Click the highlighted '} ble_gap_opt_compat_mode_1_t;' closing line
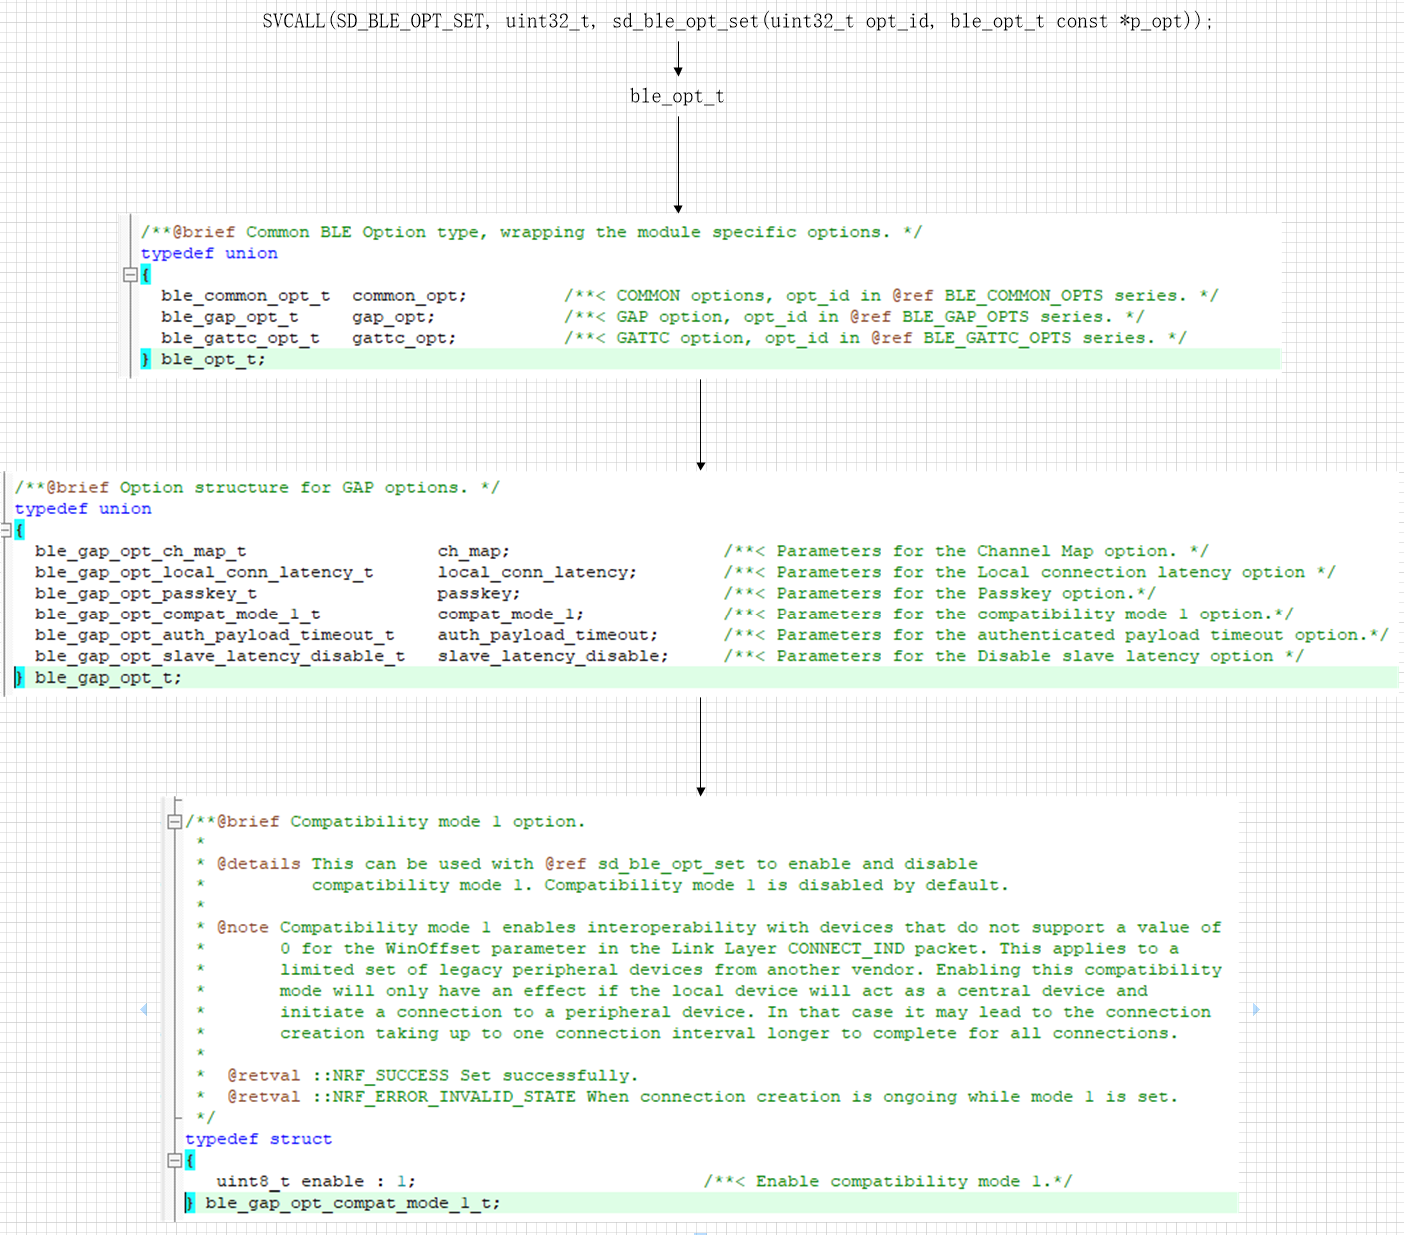 click(711, 1203)
